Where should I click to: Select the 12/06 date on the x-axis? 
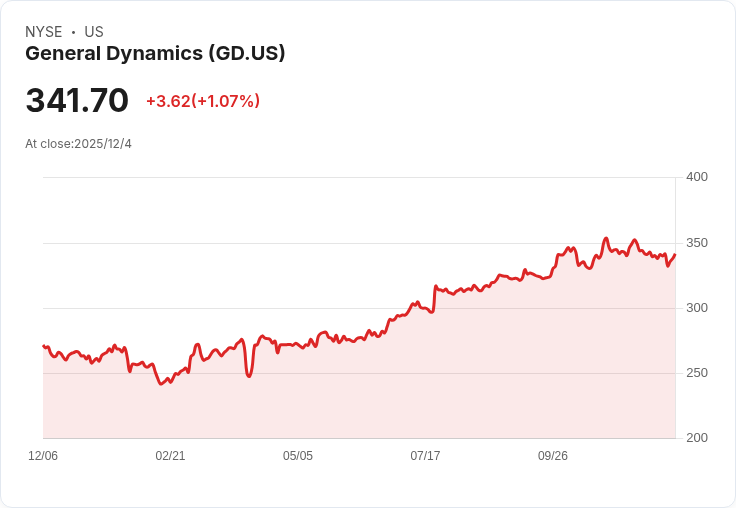click(x=43, y=456)
